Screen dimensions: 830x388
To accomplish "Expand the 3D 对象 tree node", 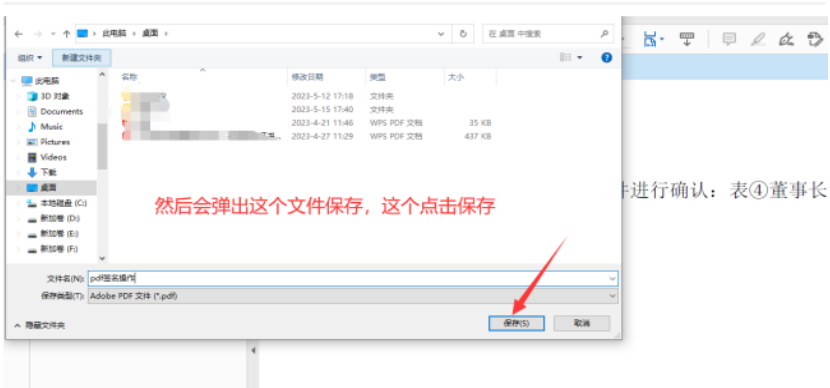I will point(19,96).
